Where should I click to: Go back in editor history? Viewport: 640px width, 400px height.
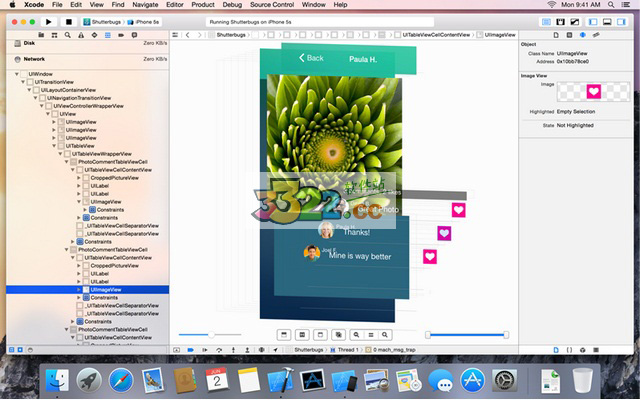[x=188, y=35]
